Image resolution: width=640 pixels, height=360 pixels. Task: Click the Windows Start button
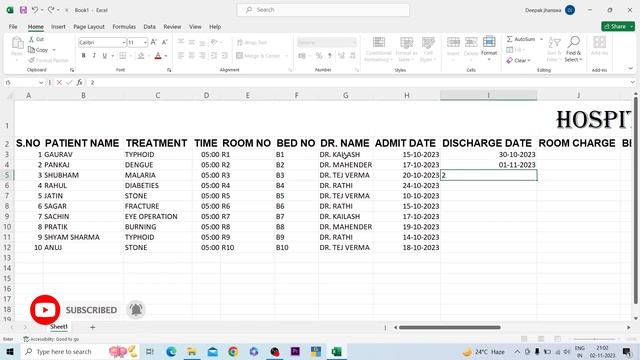[x=10, y=351]
